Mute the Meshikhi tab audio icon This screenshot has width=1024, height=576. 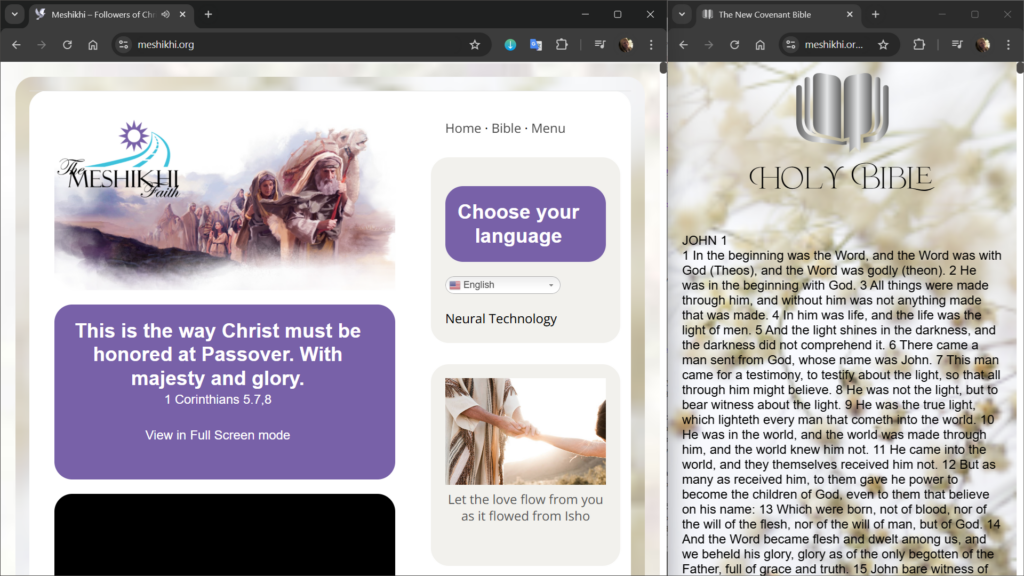tap(166, 14)
